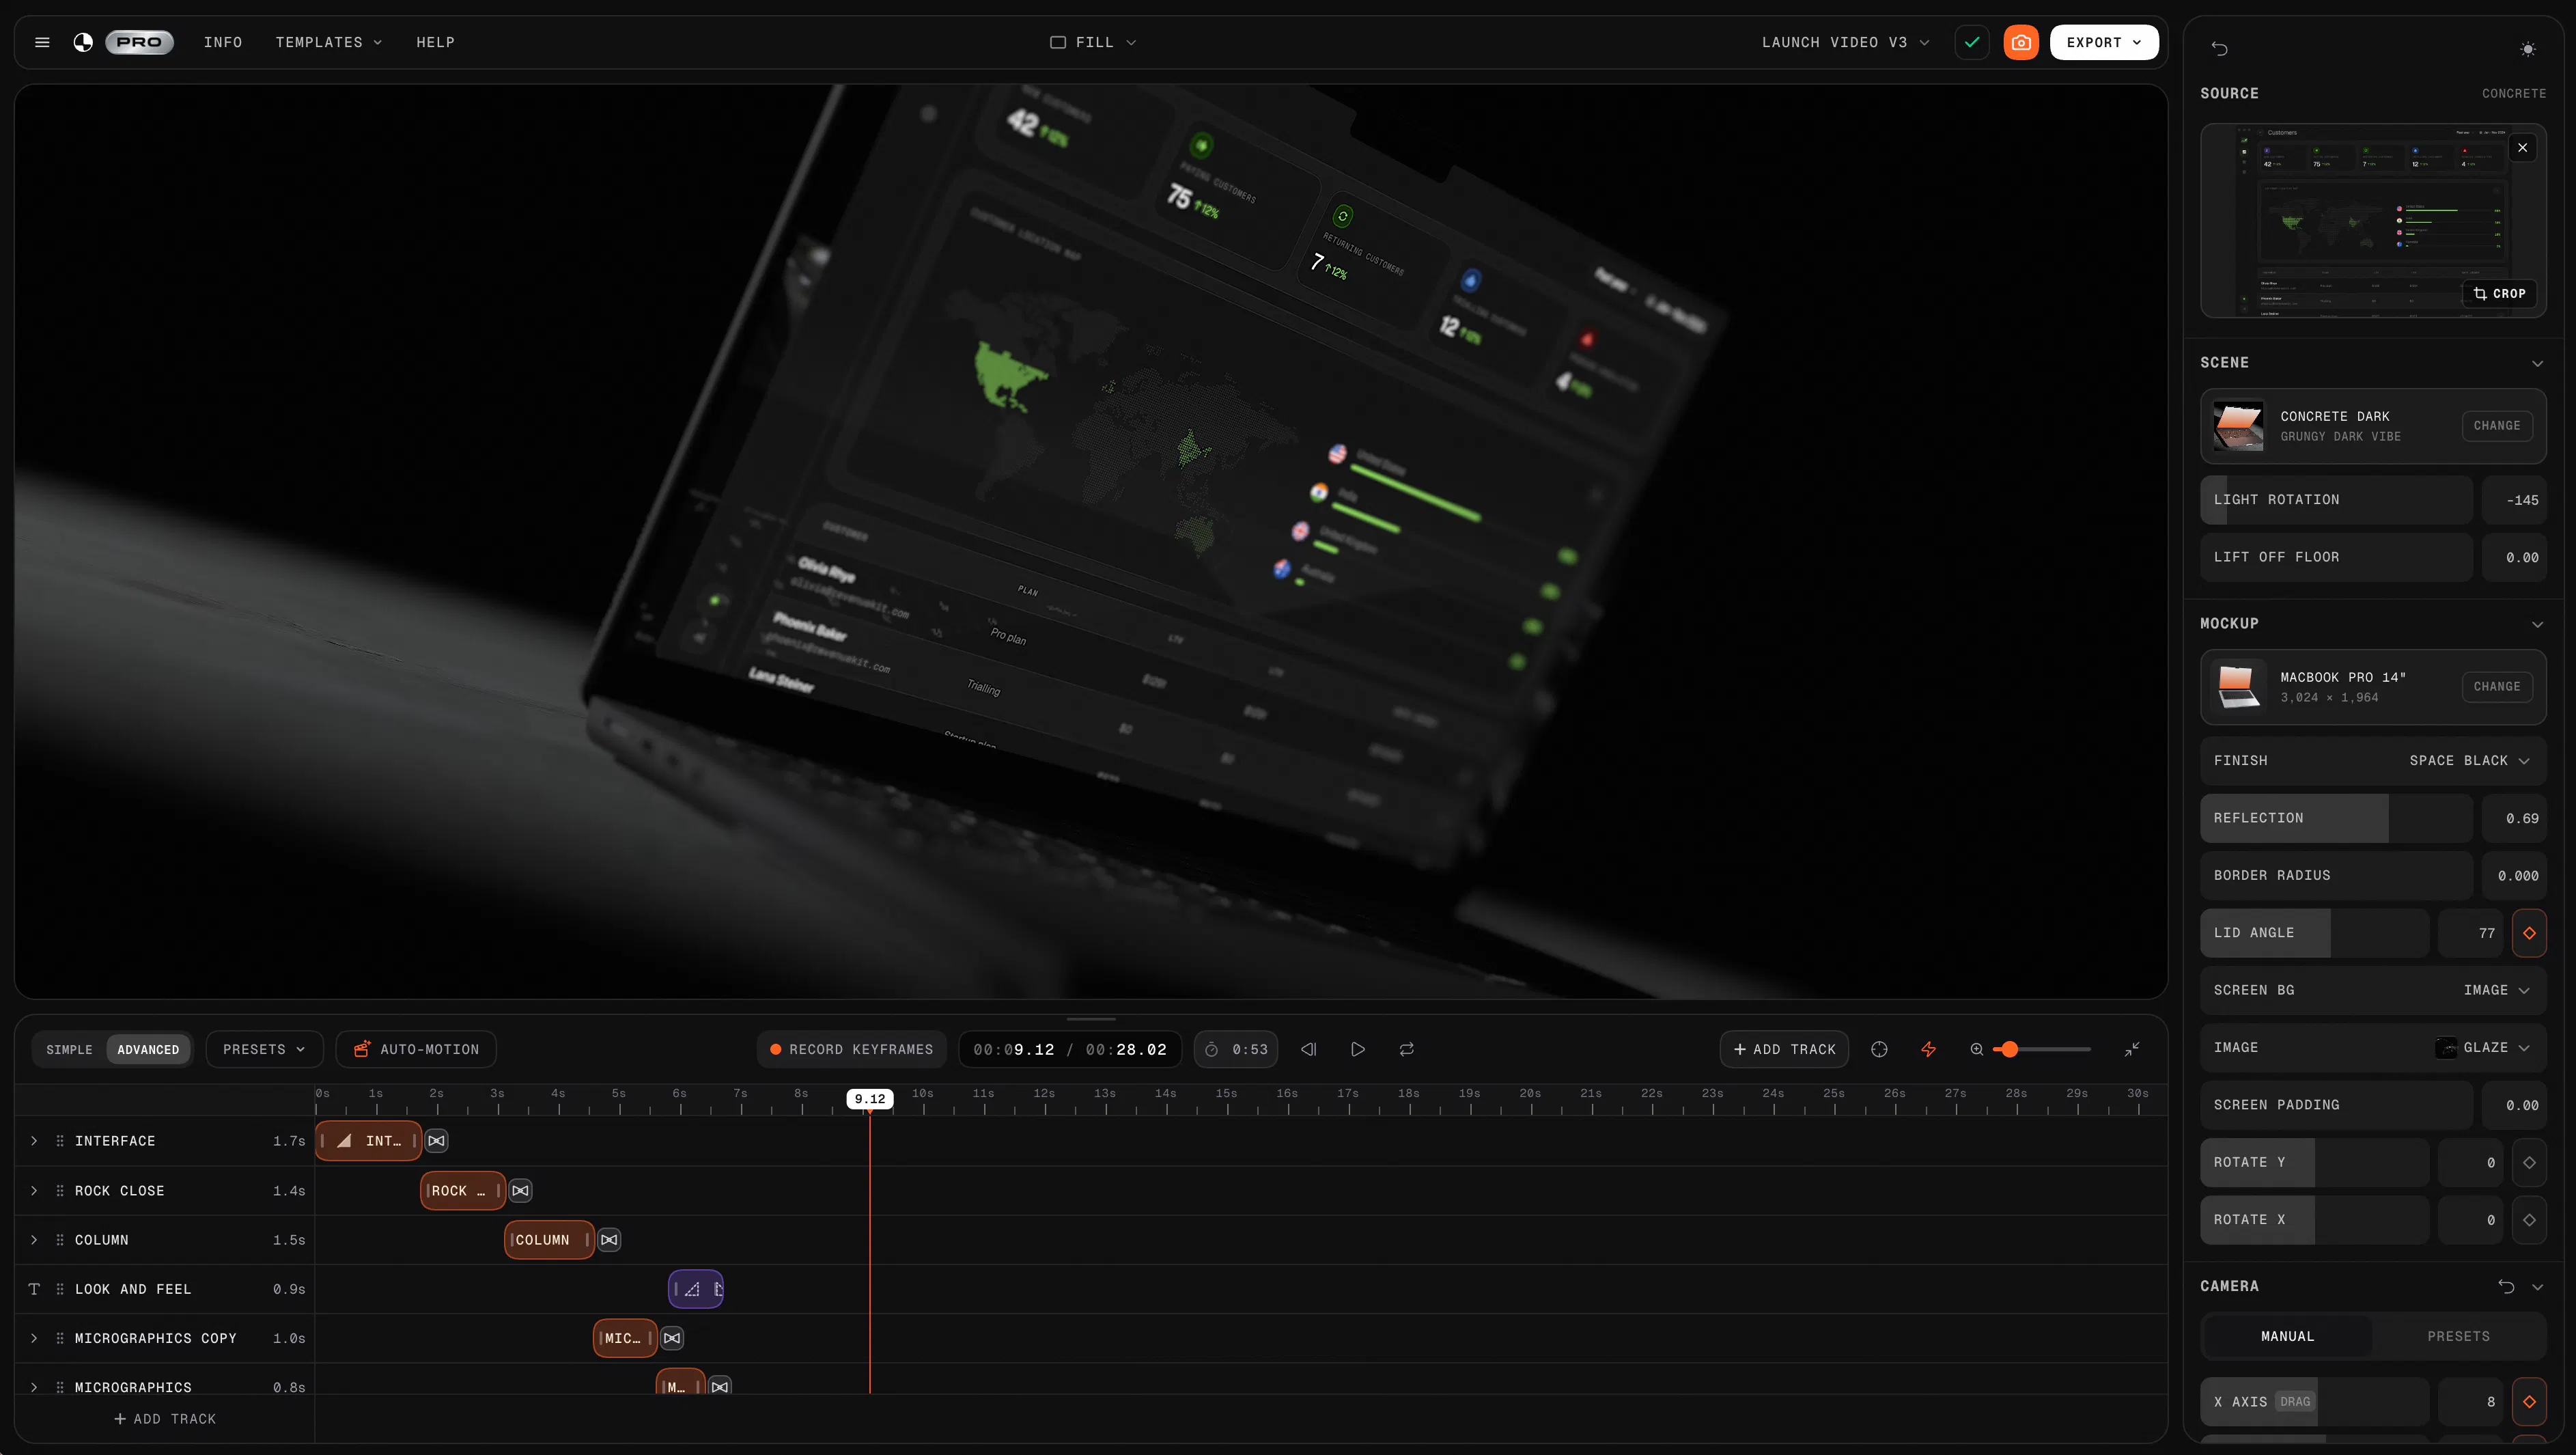This screenshot has height=1455, width=2576.
Task: Collapse the Scene section
Action: [2537, 363]
